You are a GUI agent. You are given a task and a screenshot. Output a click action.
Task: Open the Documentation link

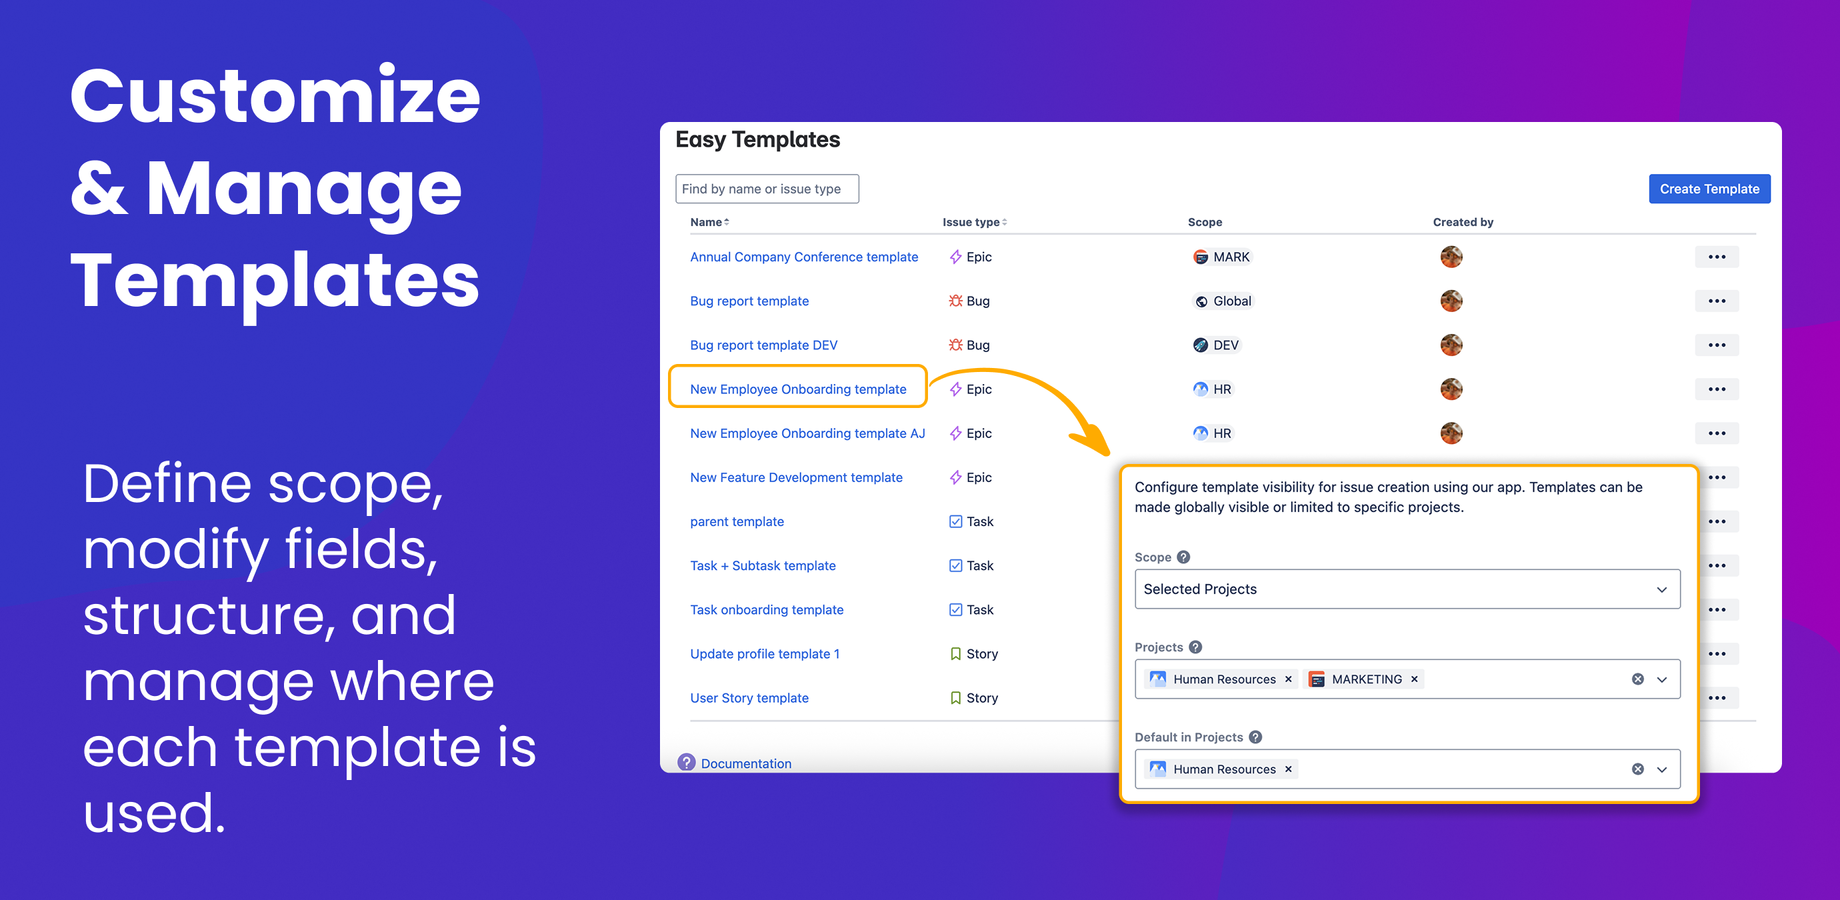tap(746, 763)
